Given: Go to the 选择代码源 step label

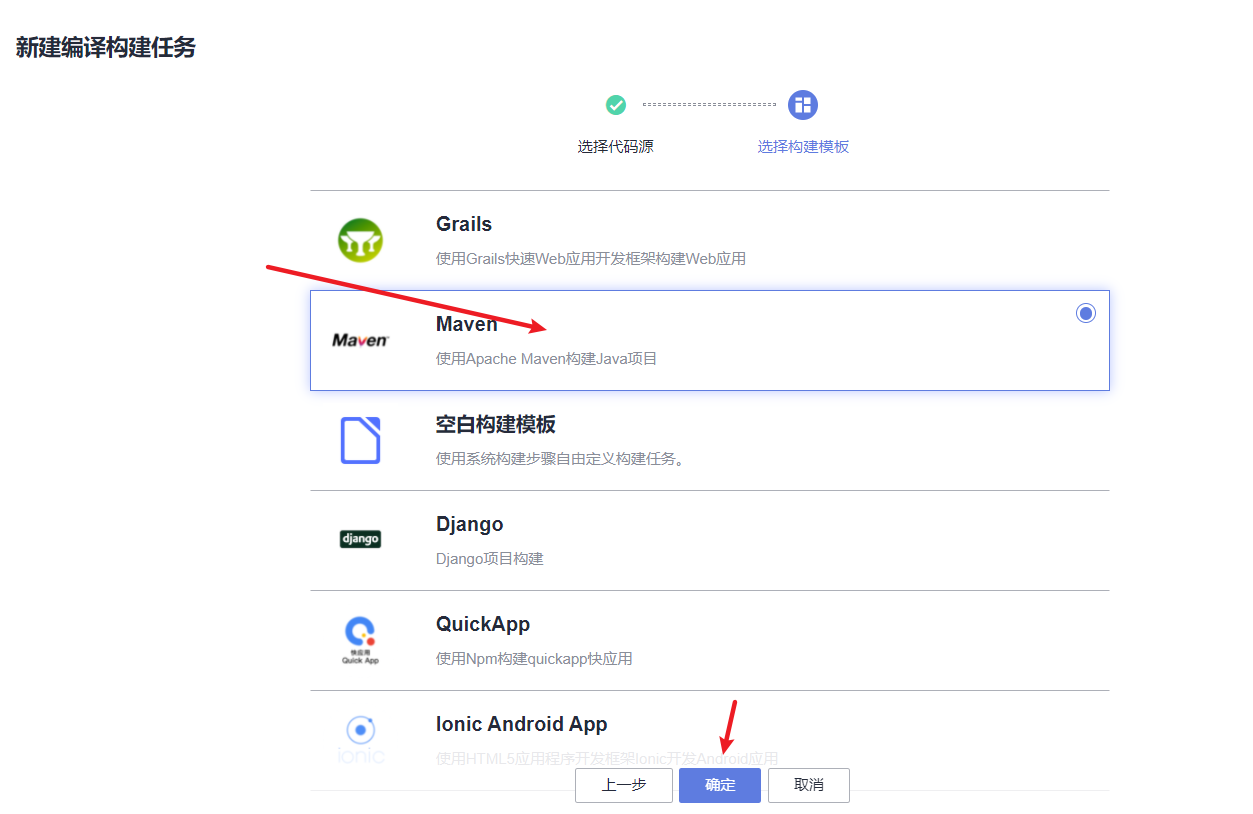Looking at the screenshot, I should (x=616, y=146).
